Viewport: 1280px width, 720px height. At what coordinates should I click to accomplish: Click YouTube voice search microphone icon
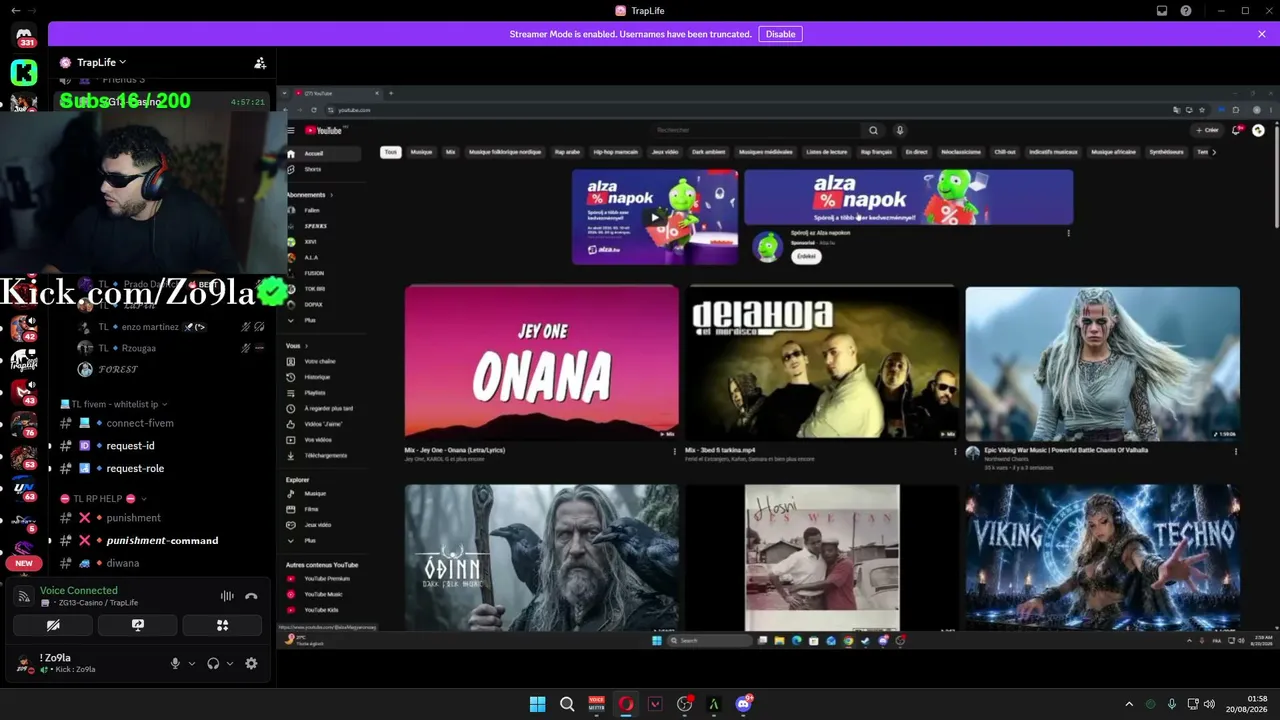899,130
